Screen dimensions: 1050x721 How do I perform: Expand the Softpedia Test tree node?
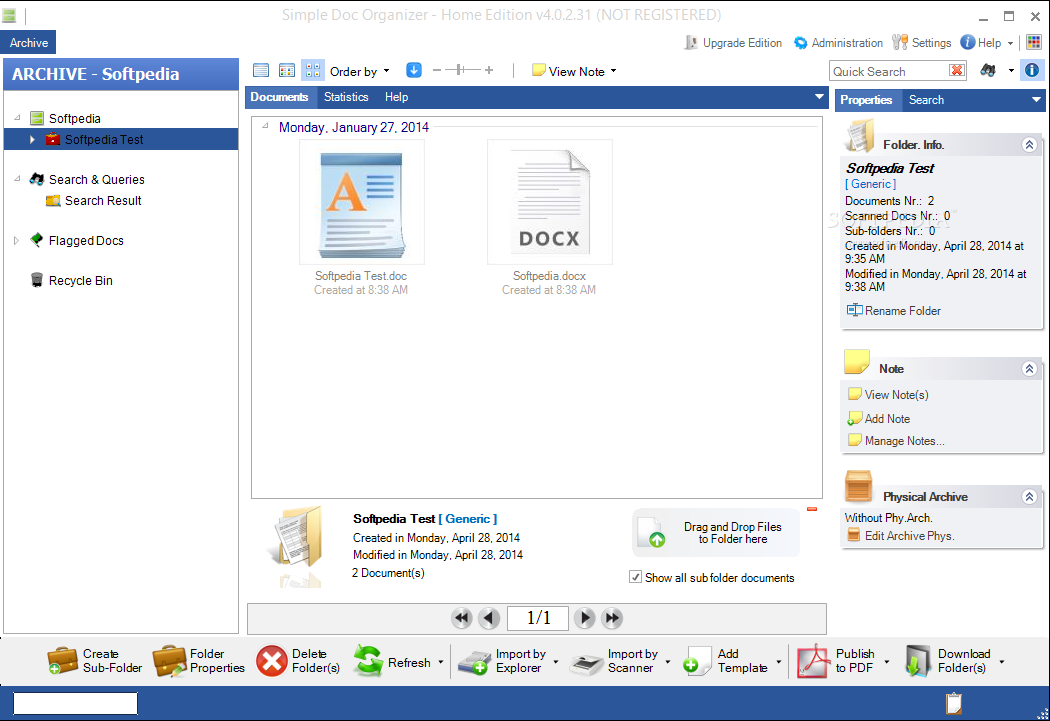tap(32, 139)
